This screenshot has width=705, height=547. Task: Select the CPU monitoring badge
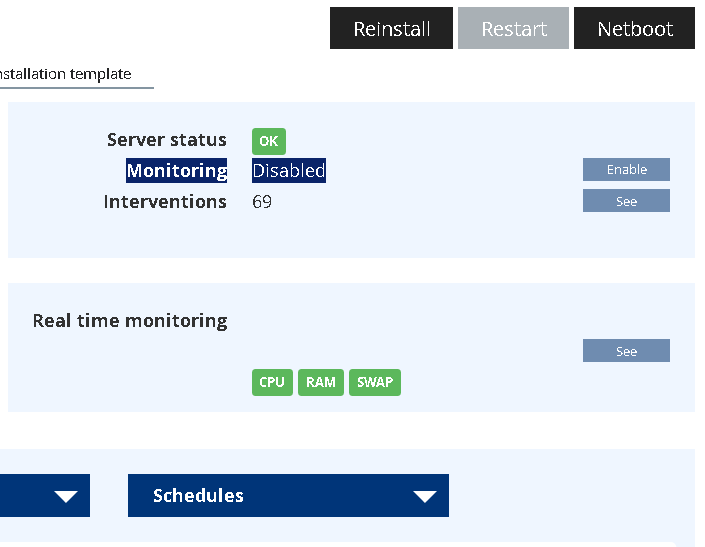coord(272,382)
